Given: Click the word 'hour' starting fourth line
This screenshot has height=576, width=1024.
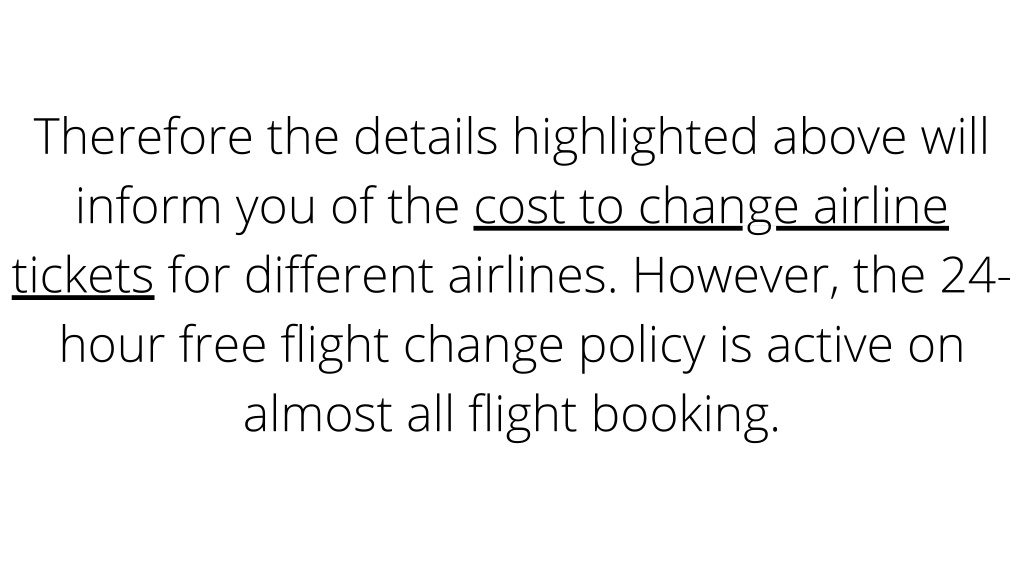Looking at the screenshot, I should (111, 345).
